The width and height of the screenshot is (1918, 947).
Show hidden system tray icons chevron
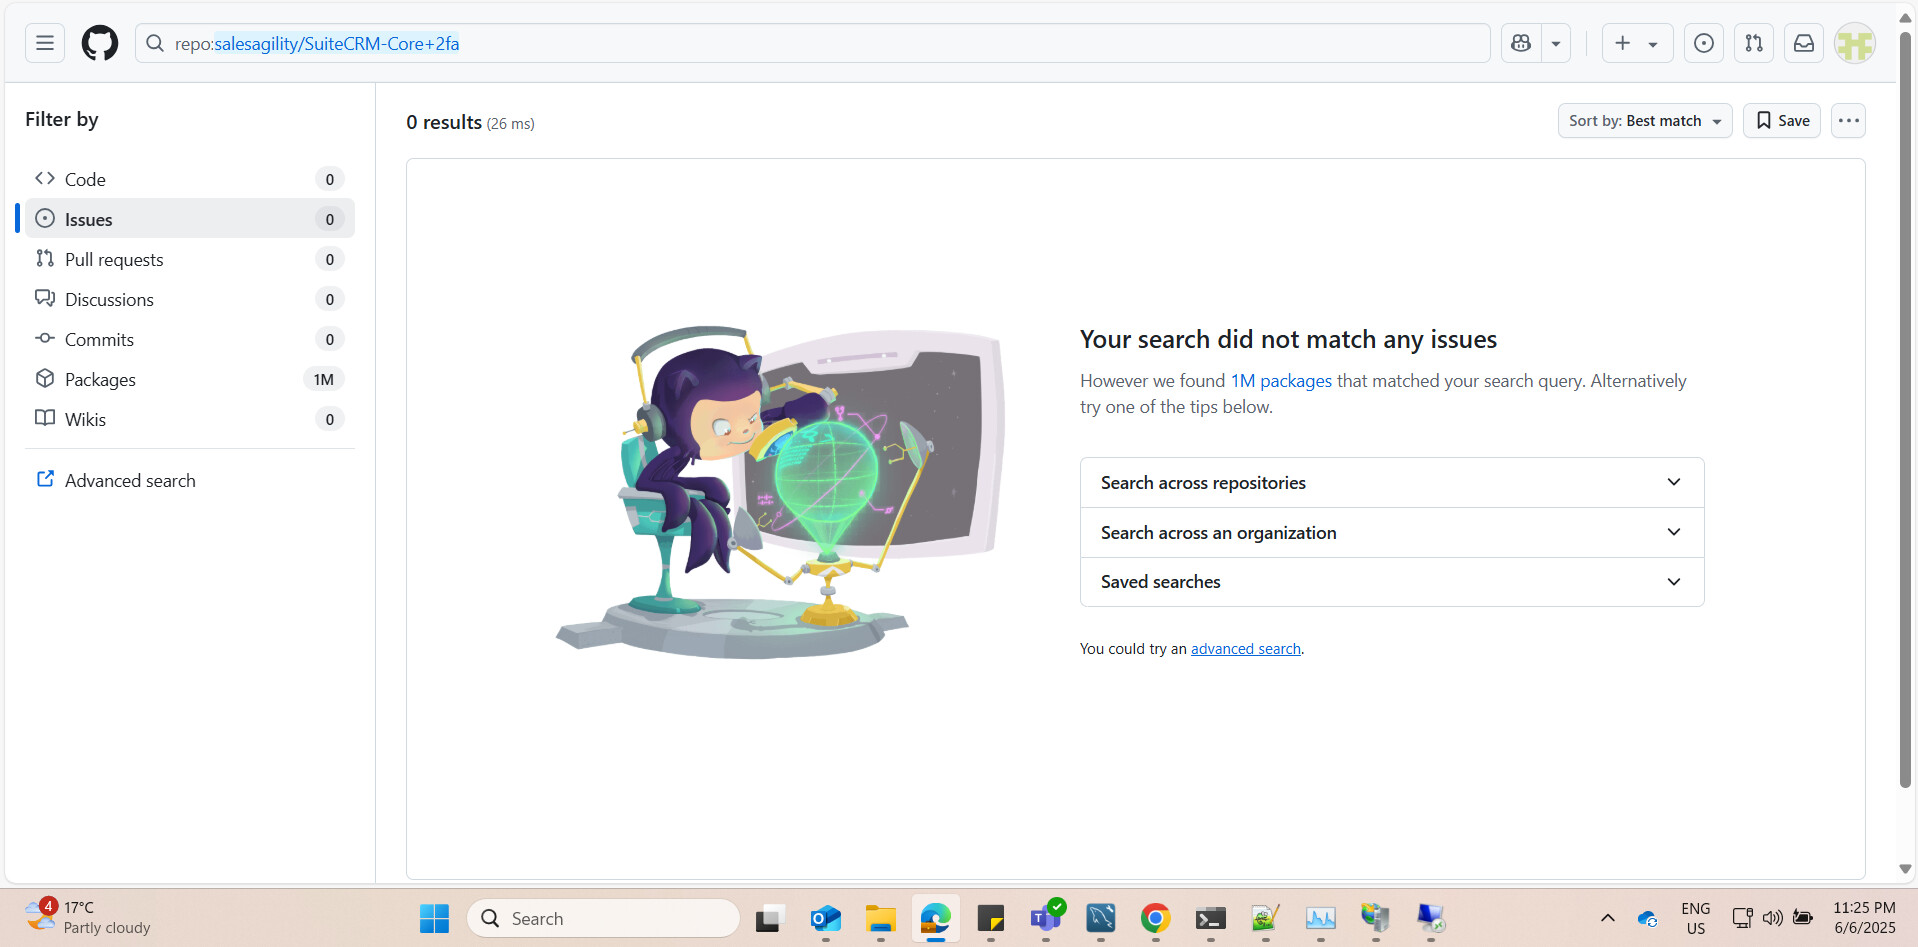1608,918
